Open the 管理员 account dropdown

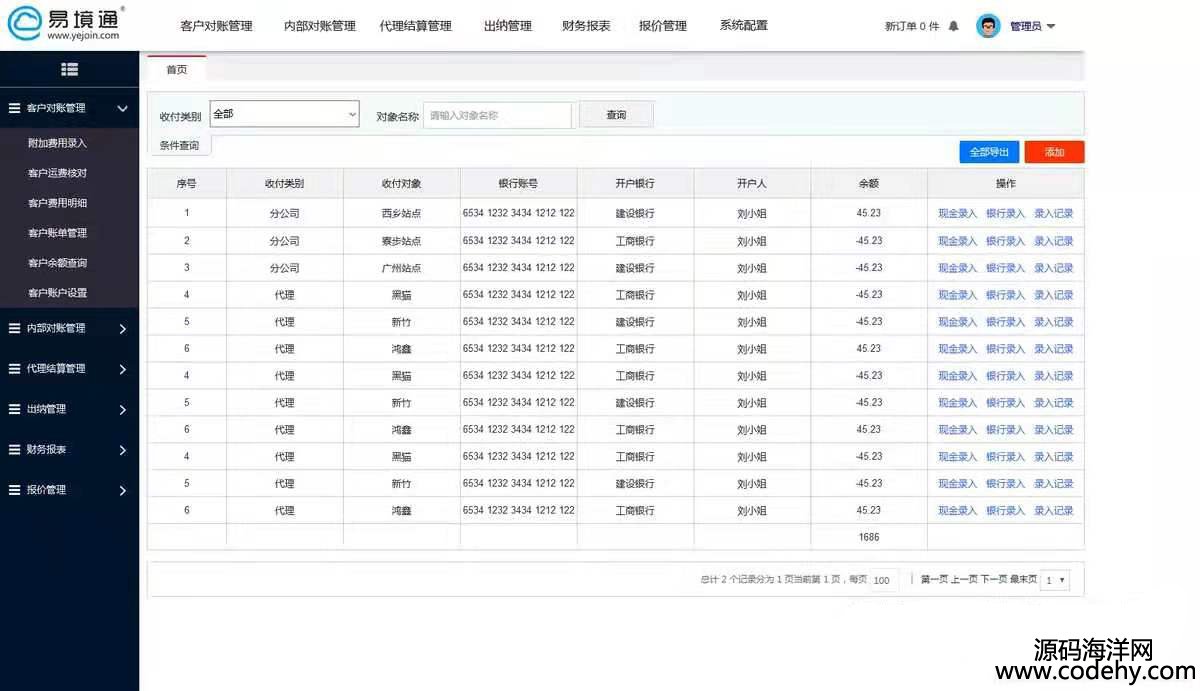pyautogui.click(x=1032, y=26)
